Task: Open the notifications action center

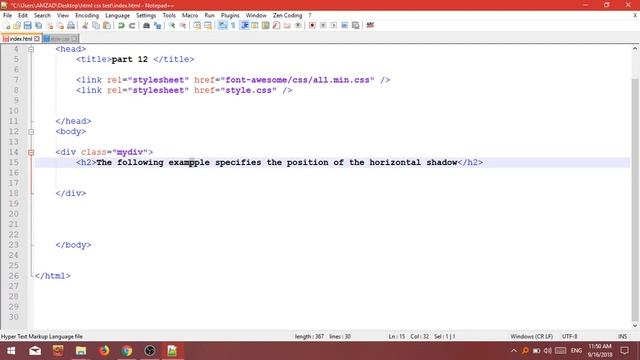Action: [x=624, y=351]
